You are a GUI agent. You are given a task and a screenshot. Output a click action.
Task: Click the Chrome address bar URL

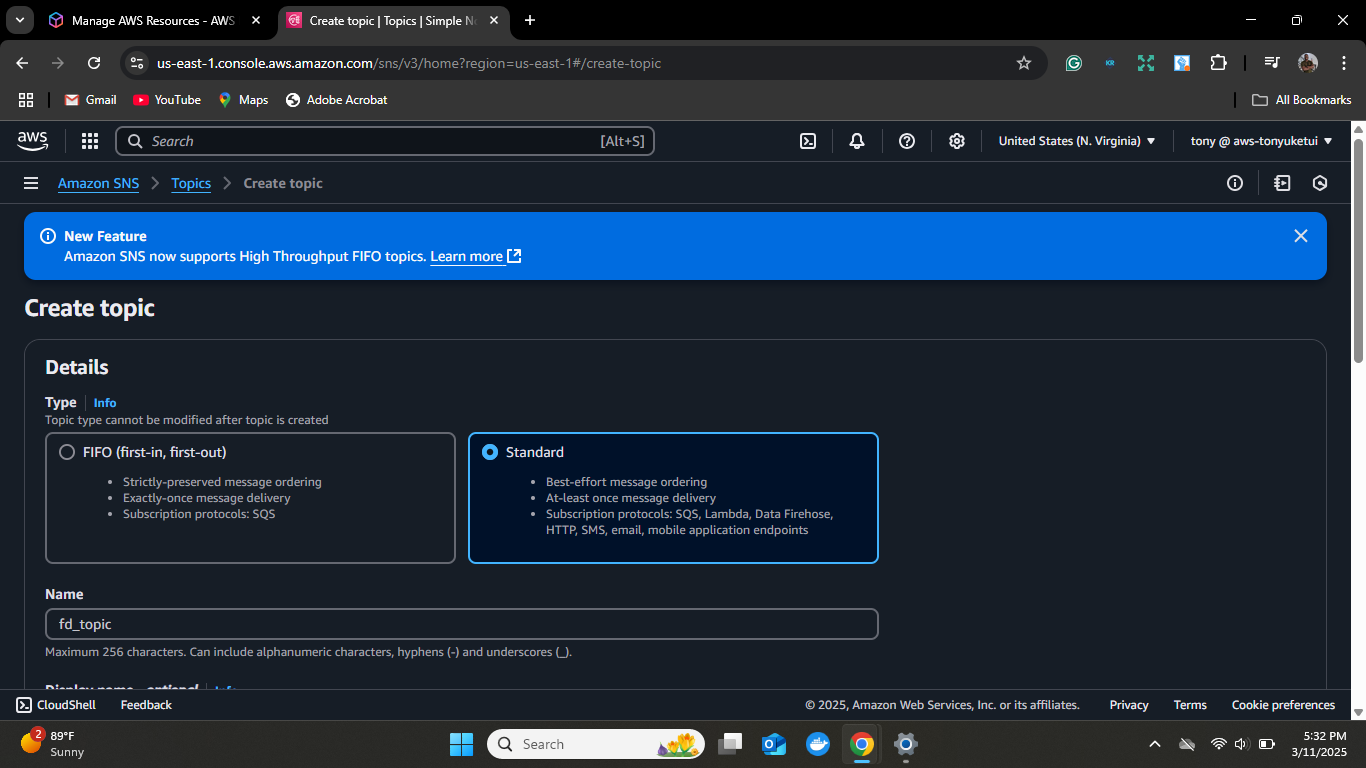tap(409, 63)
